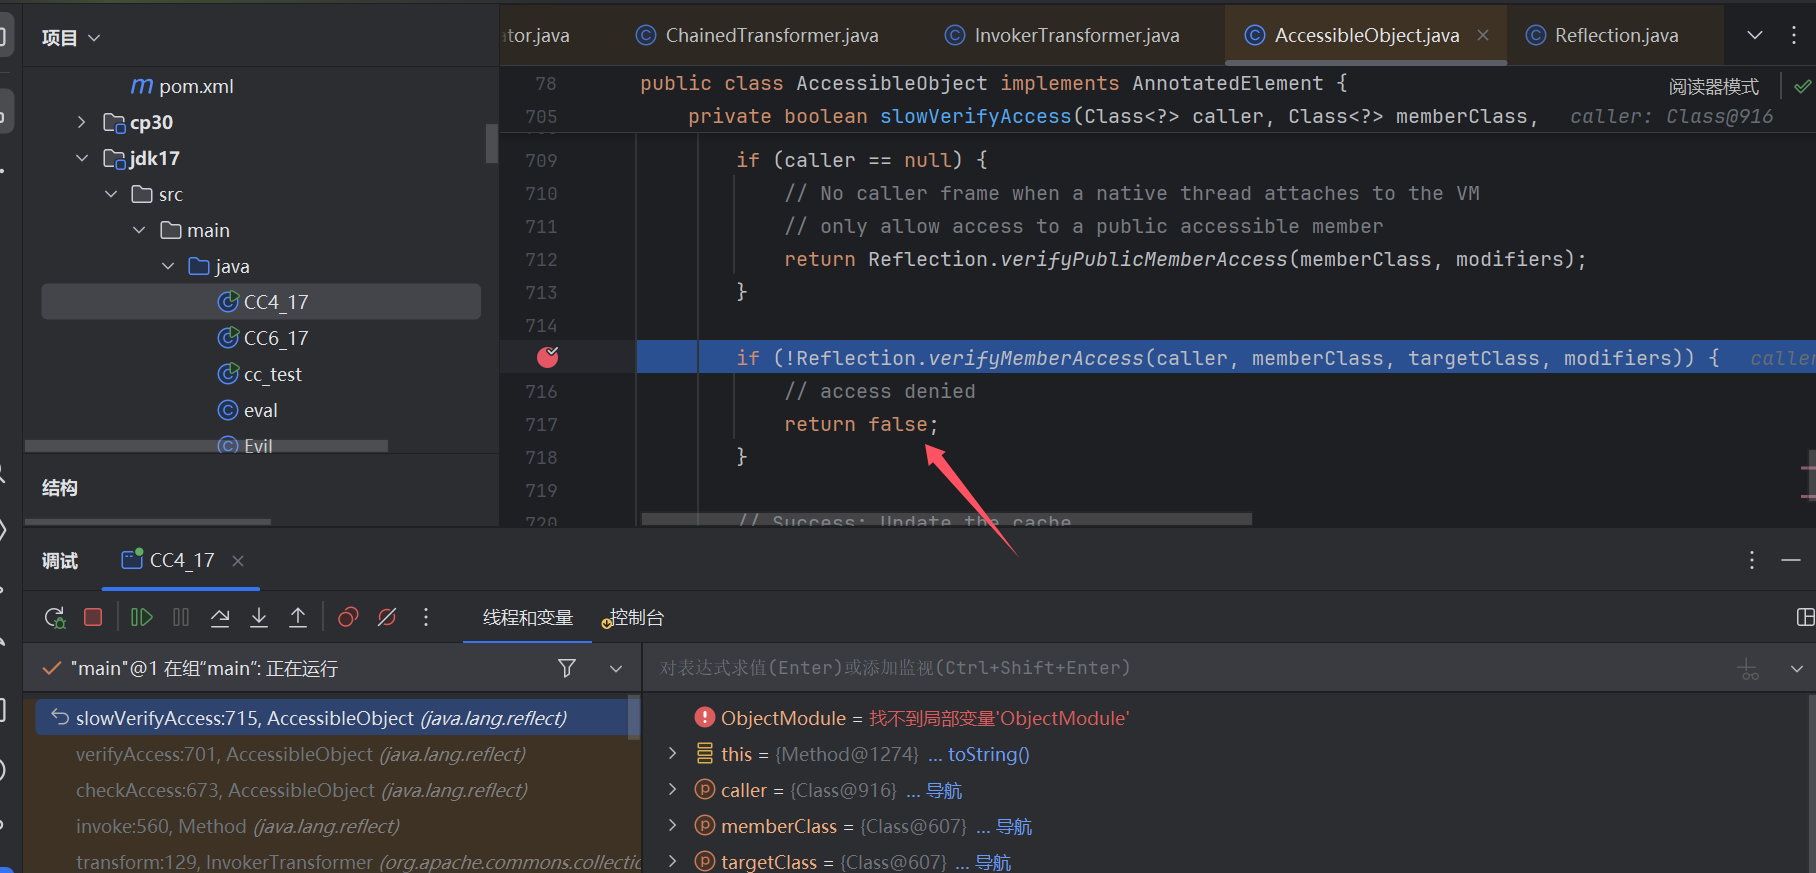Switch to the Reflection.java tab
The height and width of the screenshot is (873, 1816).
click(x=1602, y=36)
